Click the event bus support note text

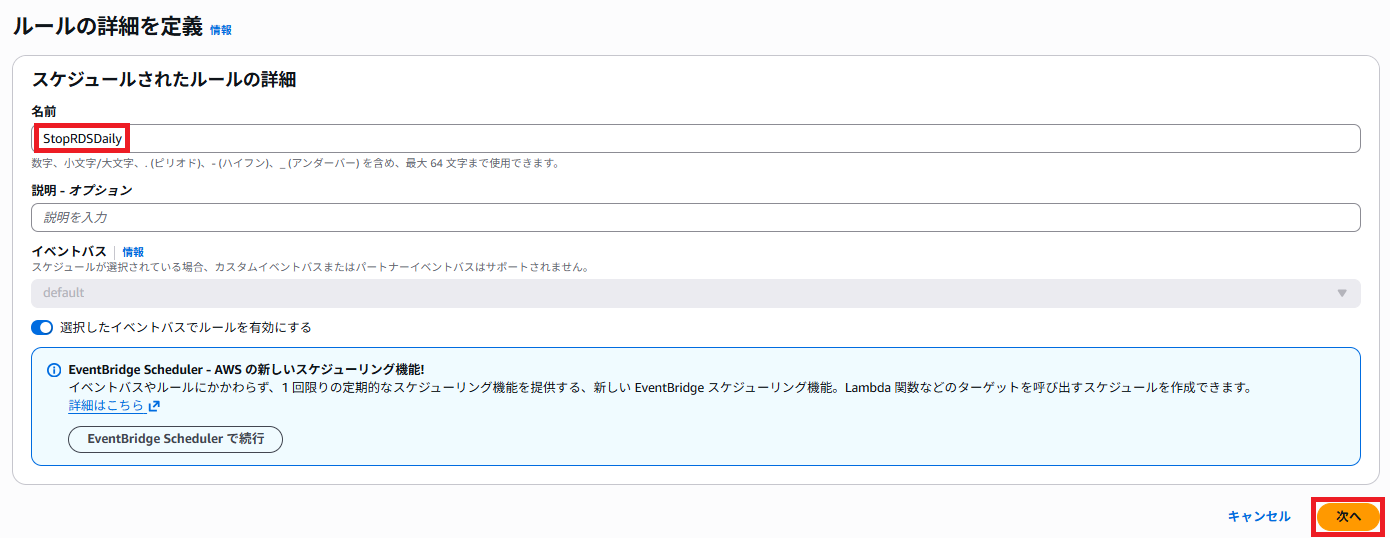coord(310,267)
